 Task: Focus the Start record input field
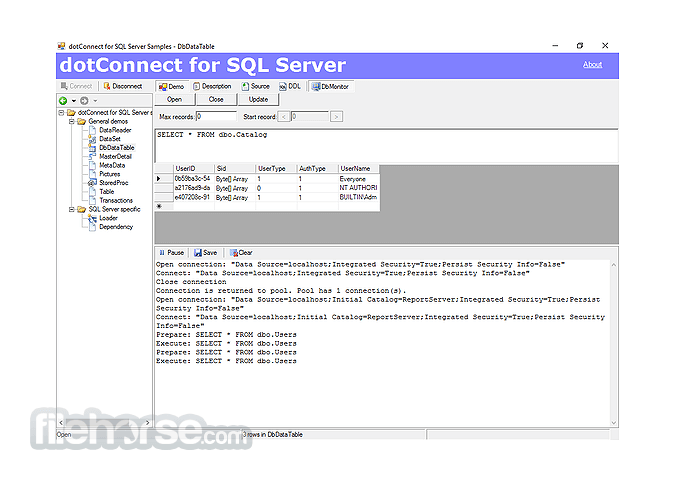tap(310, 116)
